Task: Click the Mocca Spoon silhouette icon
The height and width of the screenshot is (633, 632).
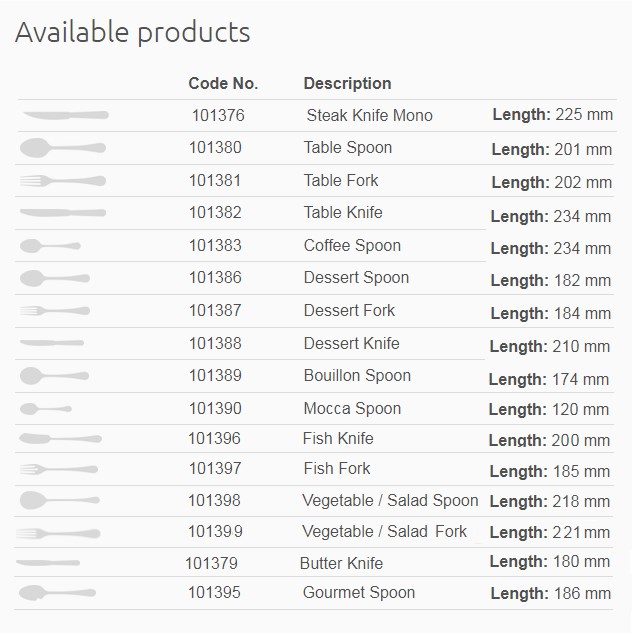Action: 46,409
